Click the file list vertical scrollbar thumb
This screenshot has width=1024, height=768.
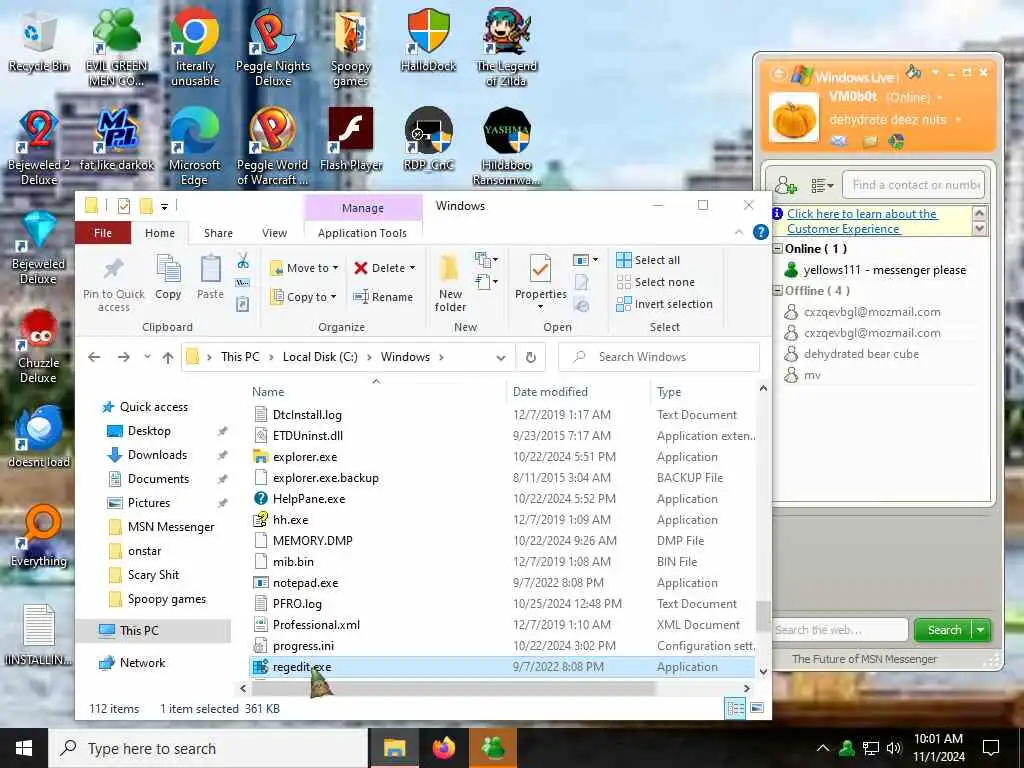(762, 616)
